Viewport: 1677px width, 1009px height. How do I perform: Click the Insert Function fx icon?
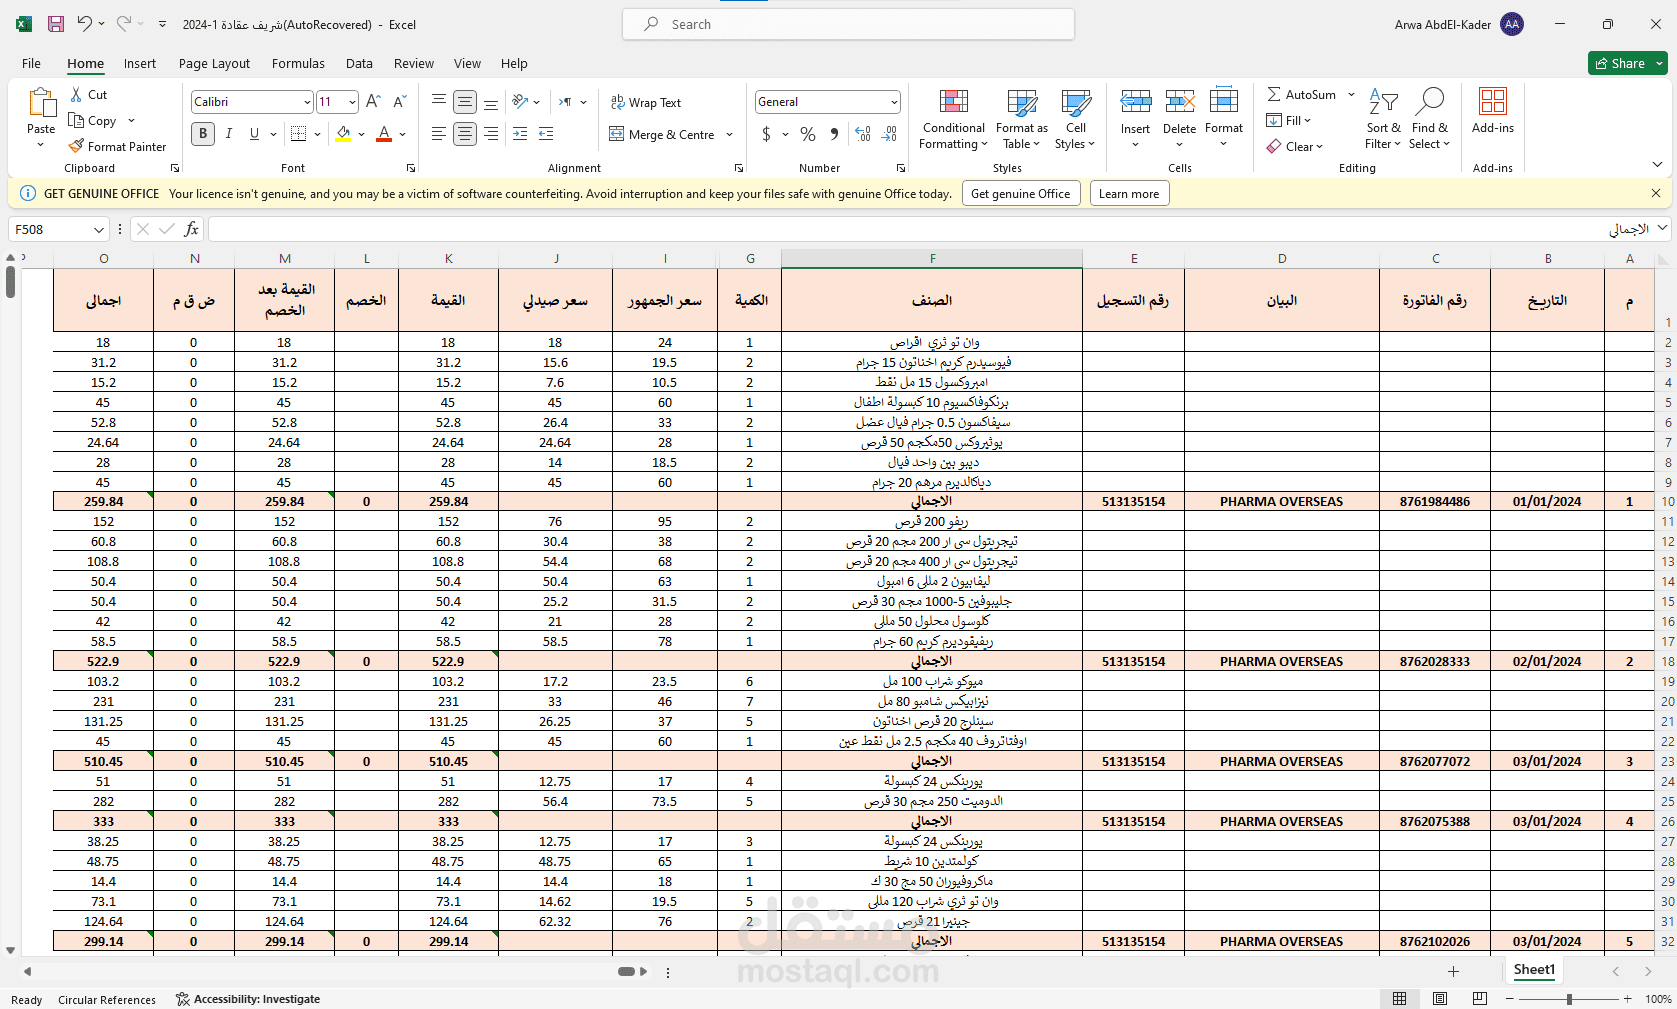tap(191, 229)
